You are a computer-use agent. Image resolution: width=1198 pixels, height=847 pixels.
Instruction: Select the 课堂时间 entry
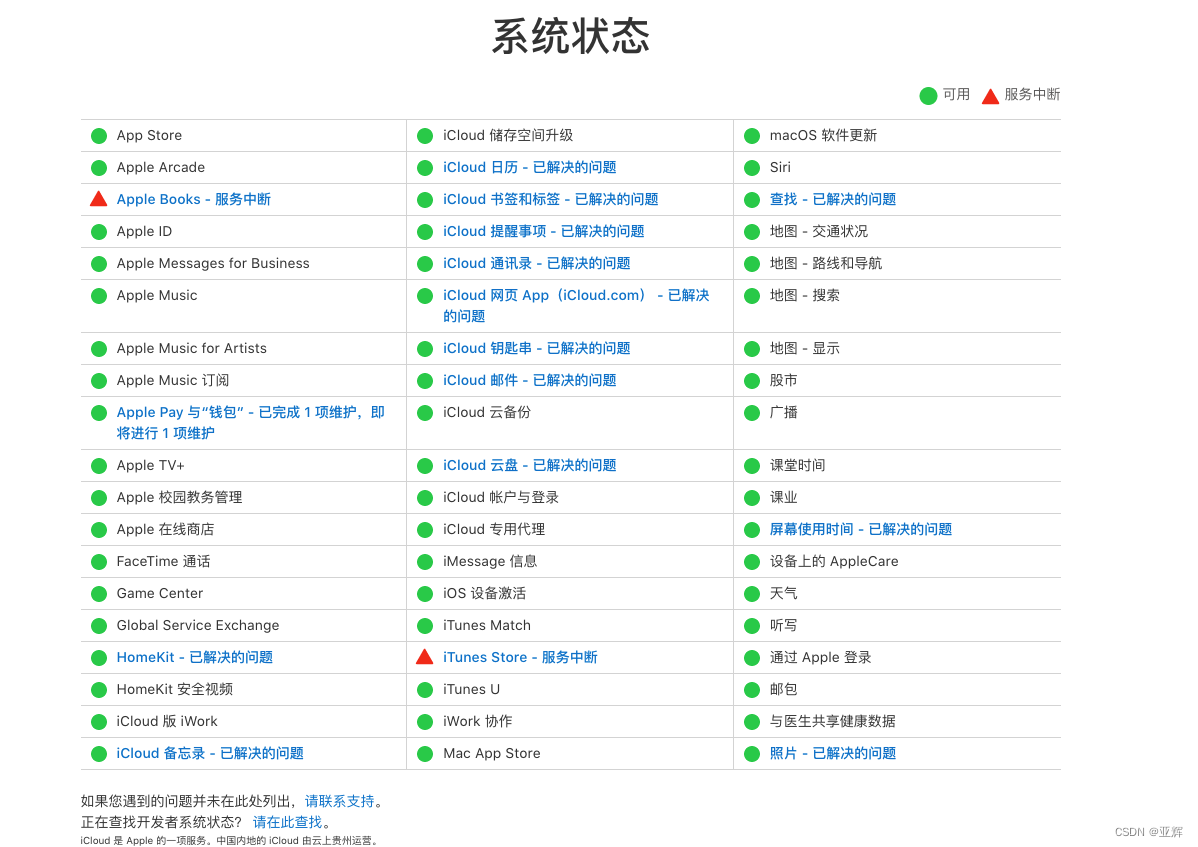tap(798, 466)
